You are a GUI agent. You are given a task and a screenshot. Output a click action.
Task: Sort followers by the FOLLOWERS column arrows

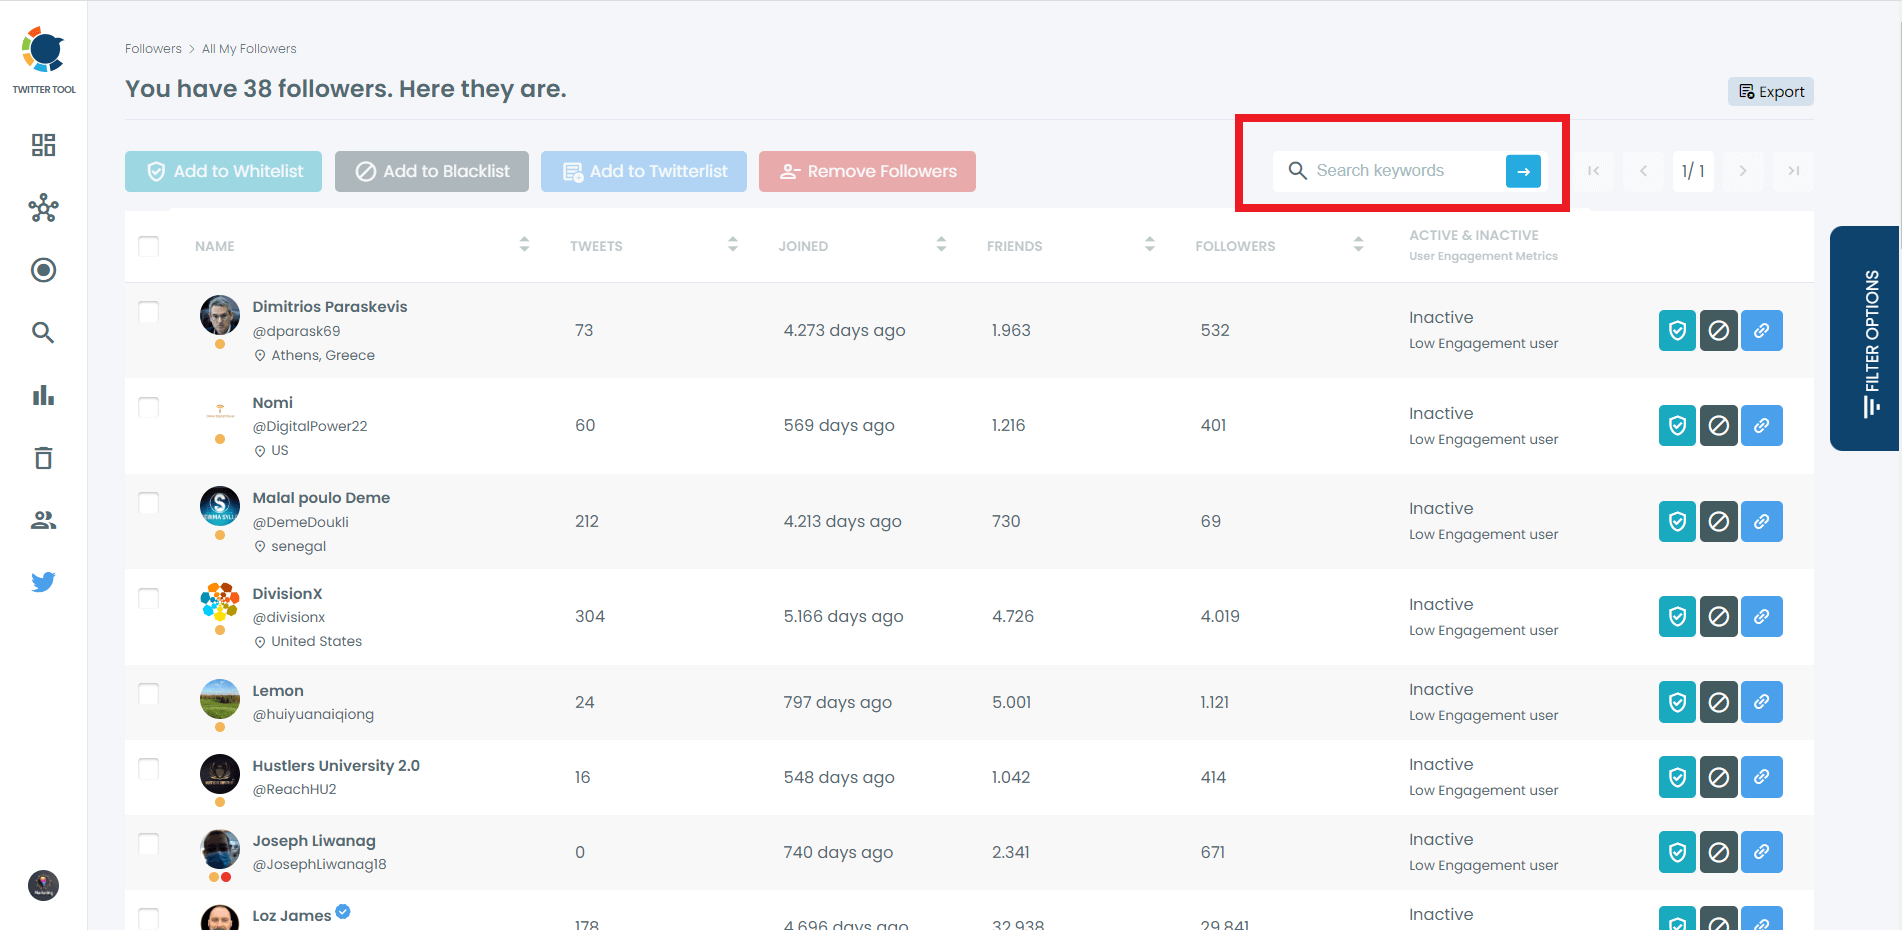[1358, 243]
